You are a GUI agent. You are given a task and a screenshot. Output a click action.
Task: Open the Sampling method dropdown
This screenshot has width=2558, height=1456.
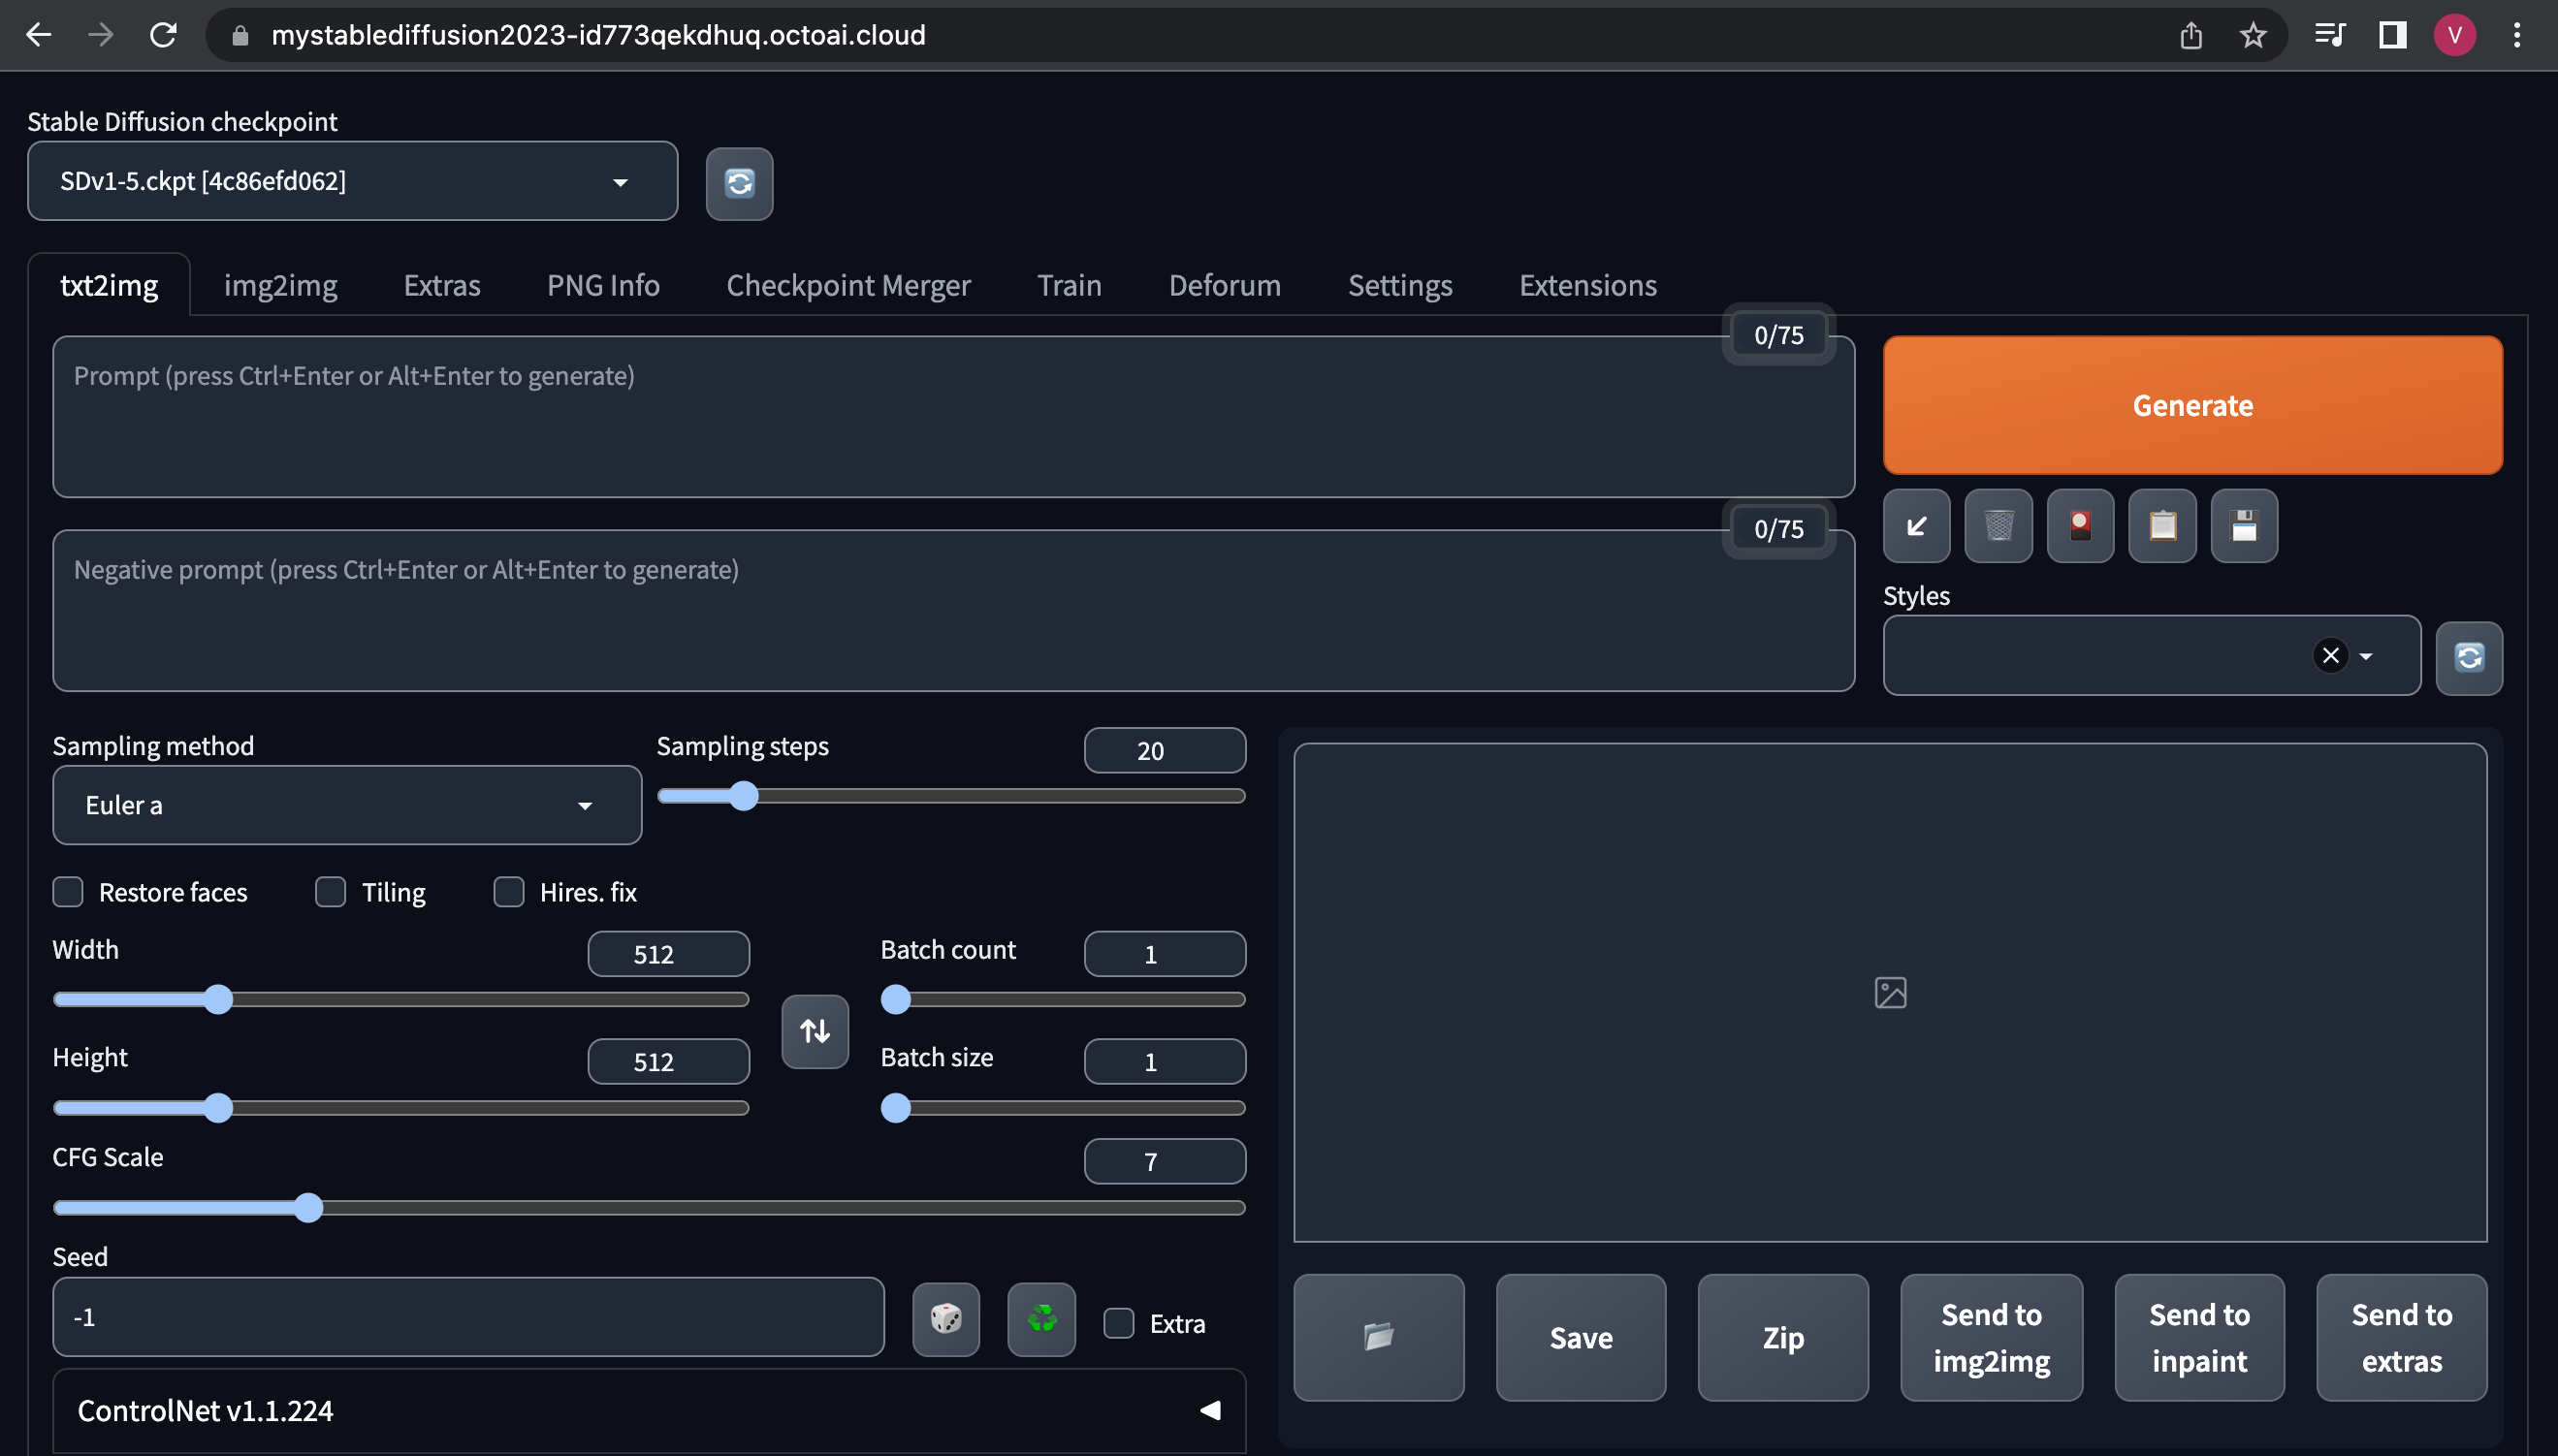pyautogui.click(x=346, y=805)
